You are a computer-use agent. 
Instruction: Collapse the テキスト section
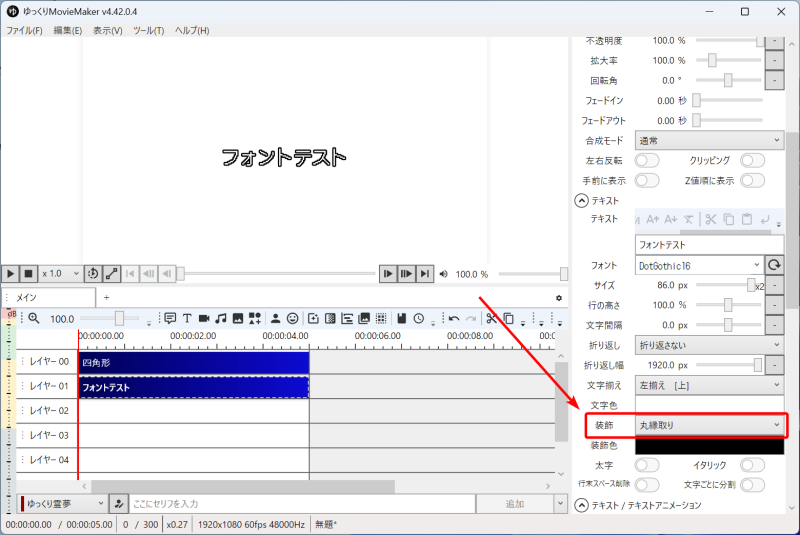tap(581, 200)
